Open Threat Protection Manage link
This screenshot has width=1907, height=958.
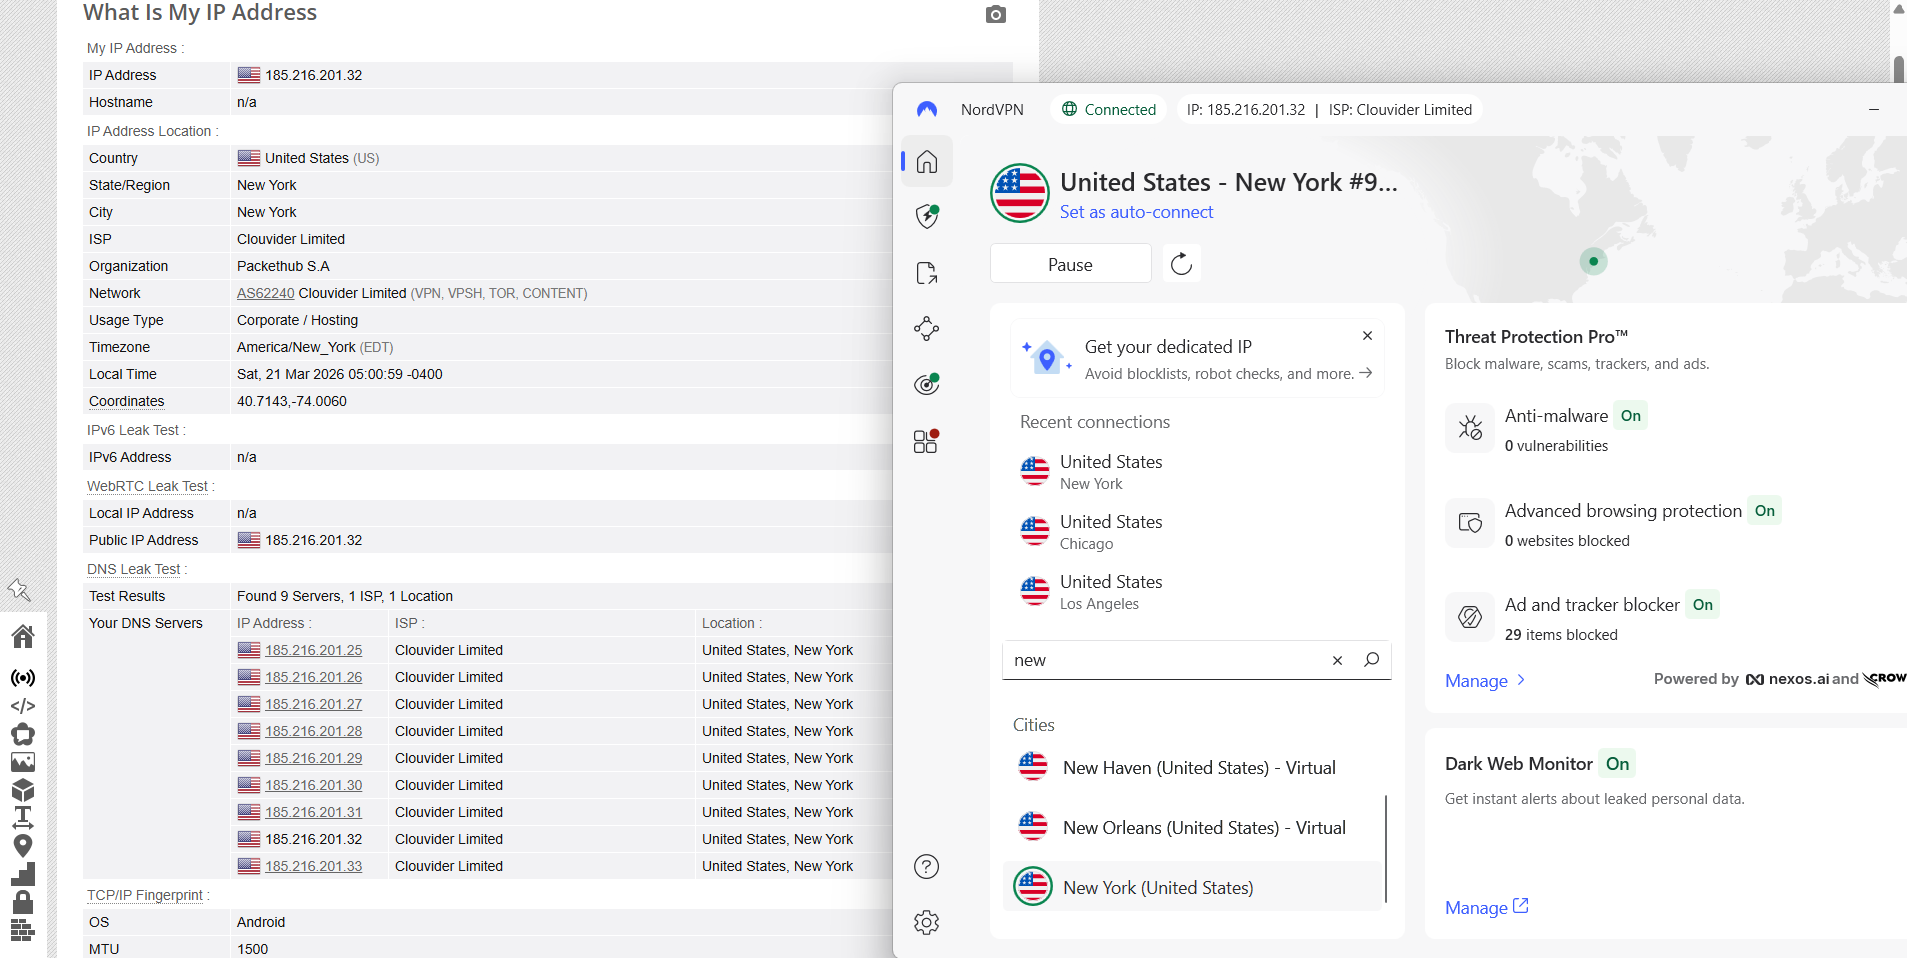coord(1485,680)
